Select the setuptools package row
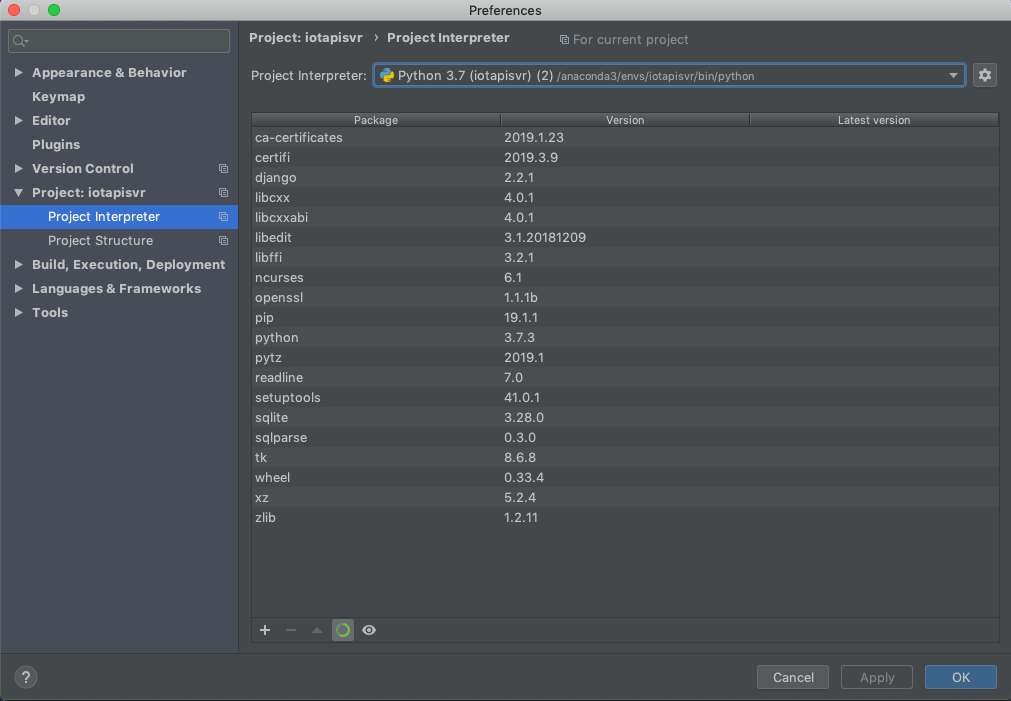This screenshot has height=701, width=1011. 625,397
